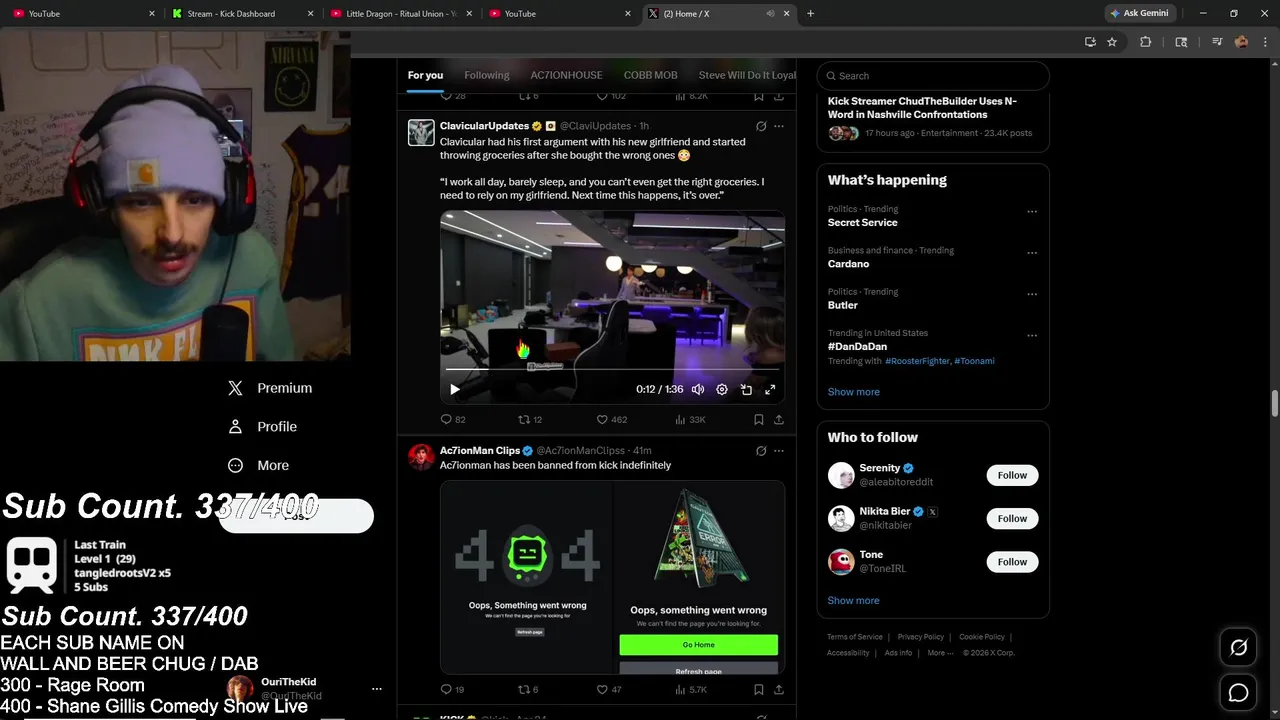
Task: Open the COBB MOB list tab
Action: (650, 75)
